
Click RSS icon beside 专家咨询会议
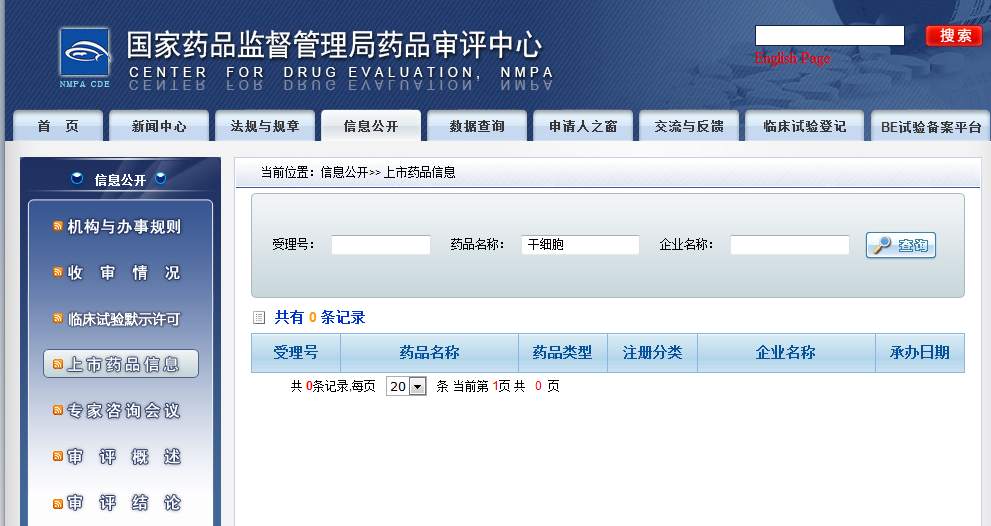(x=58, y=410)
